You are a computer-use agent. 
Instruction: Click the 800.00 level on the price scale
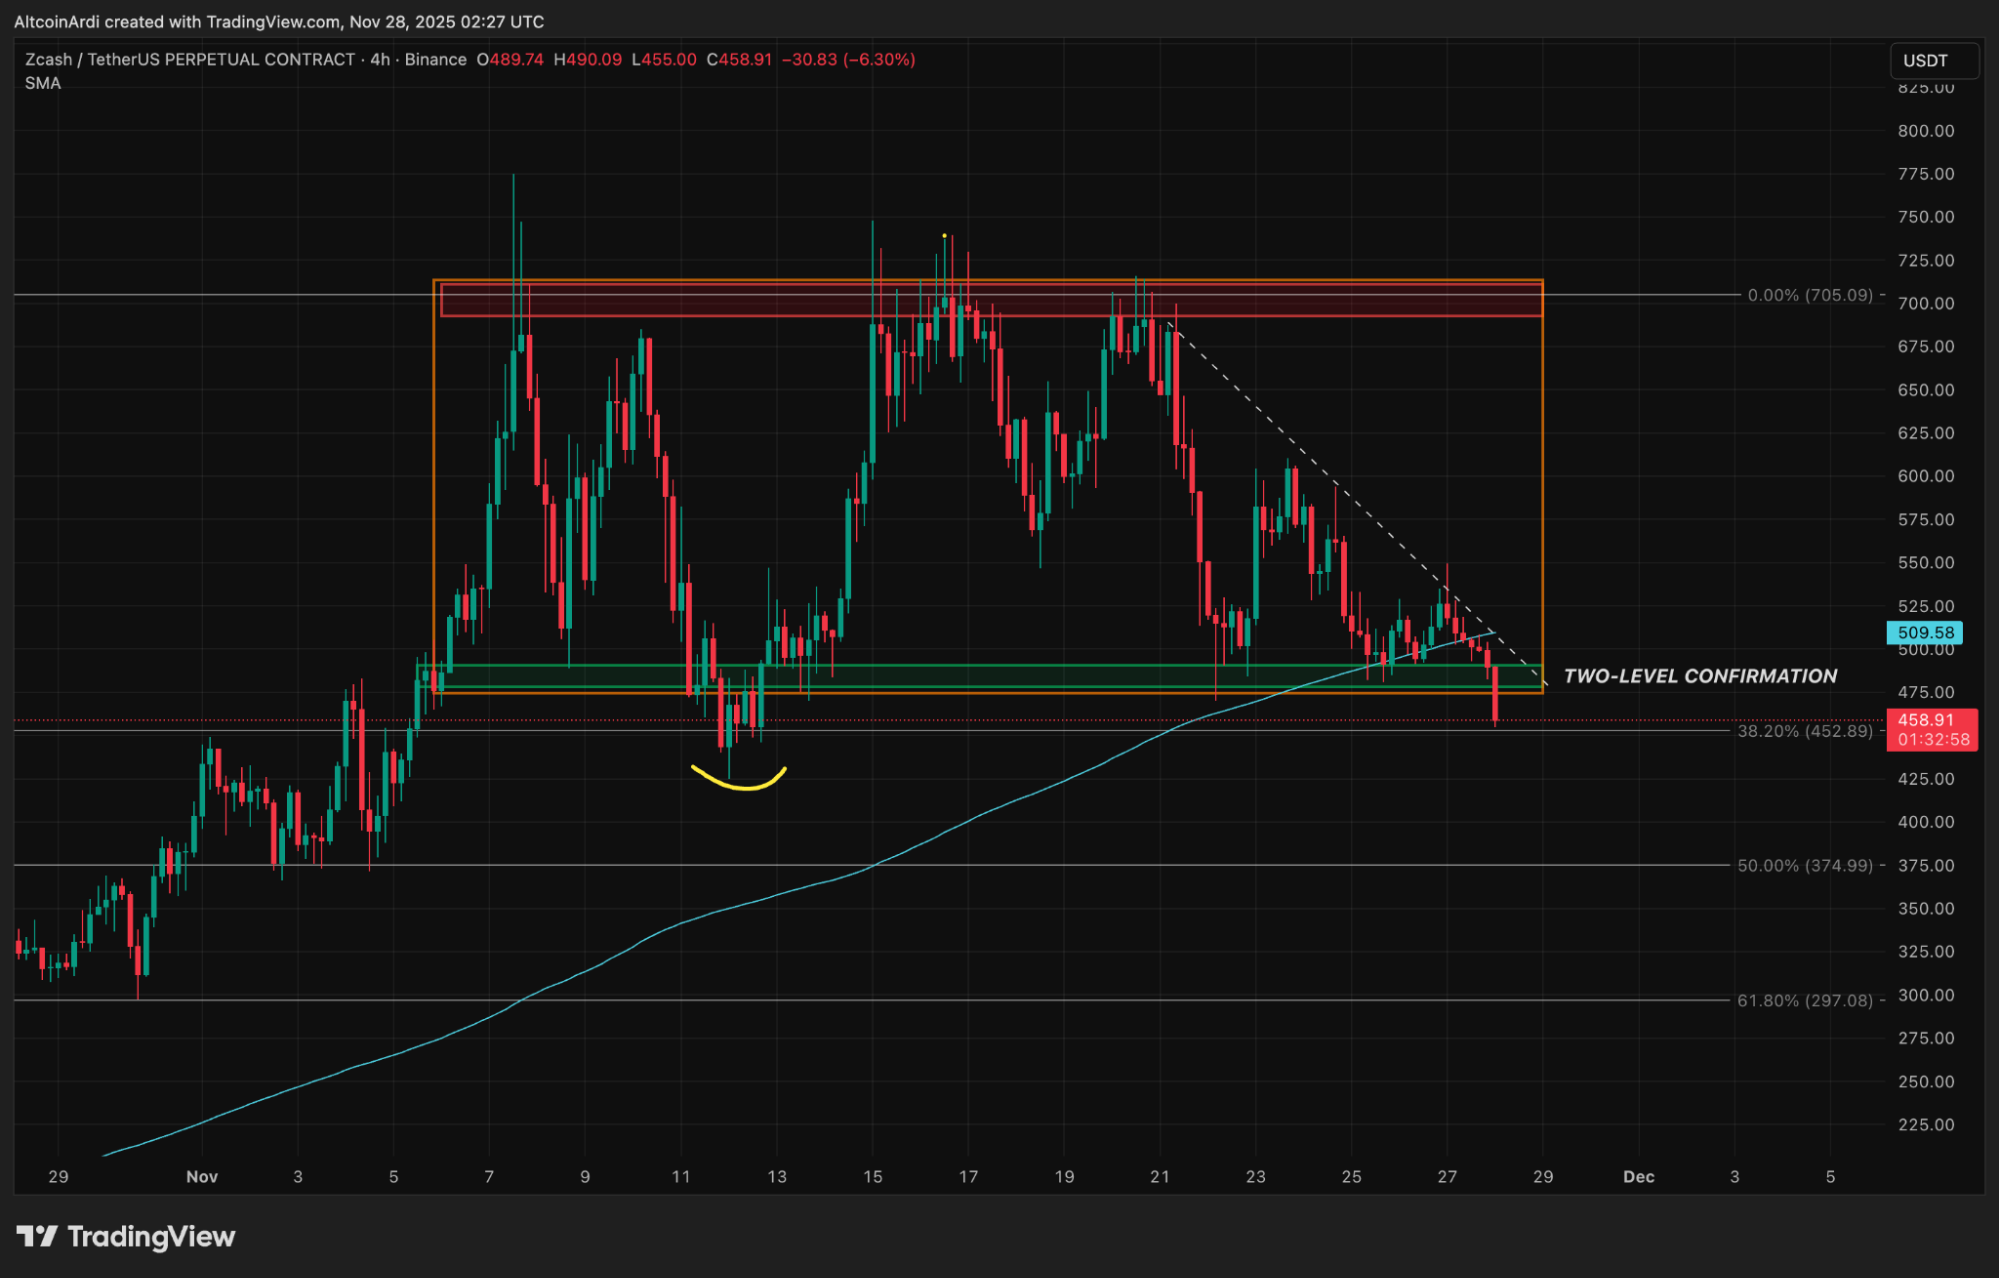pos(1925,131)
